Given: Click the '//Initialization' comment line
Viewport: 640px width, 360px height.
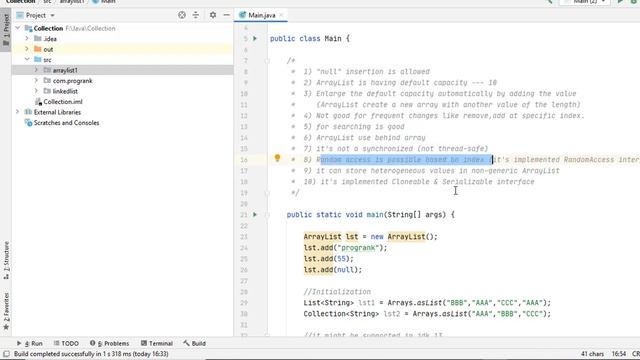Looking at the screenshot, I should point(337,292).
